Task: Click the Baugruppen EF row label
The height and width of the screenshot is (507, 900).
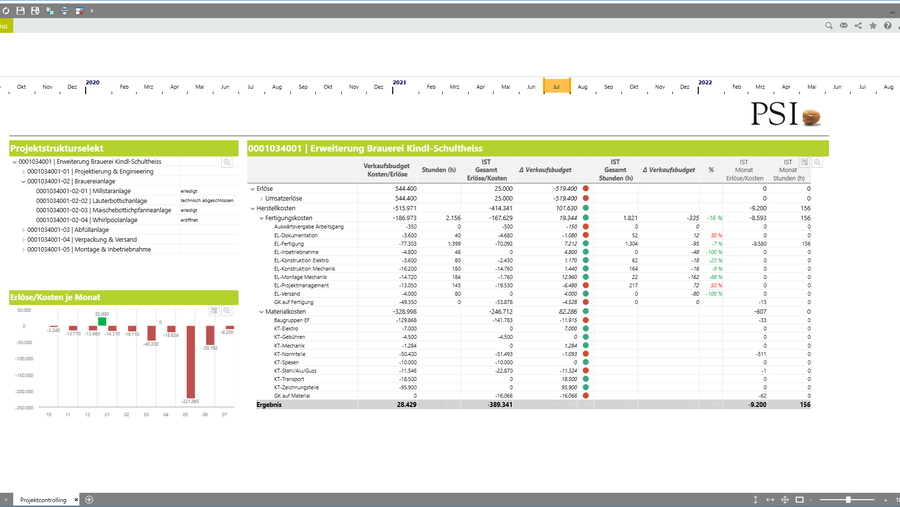Action: pyautogui.click(x=292, y=320)
